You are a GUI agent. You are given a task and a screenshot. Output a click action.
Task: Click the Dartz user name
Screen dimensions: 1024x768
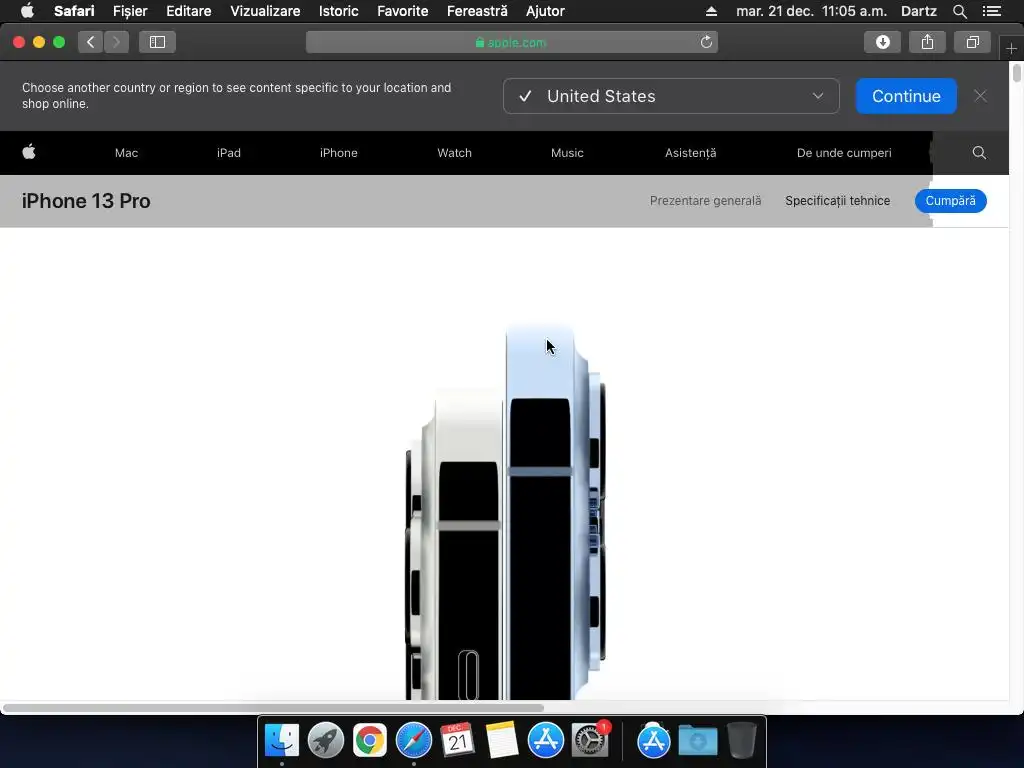[x=918, y=11]
